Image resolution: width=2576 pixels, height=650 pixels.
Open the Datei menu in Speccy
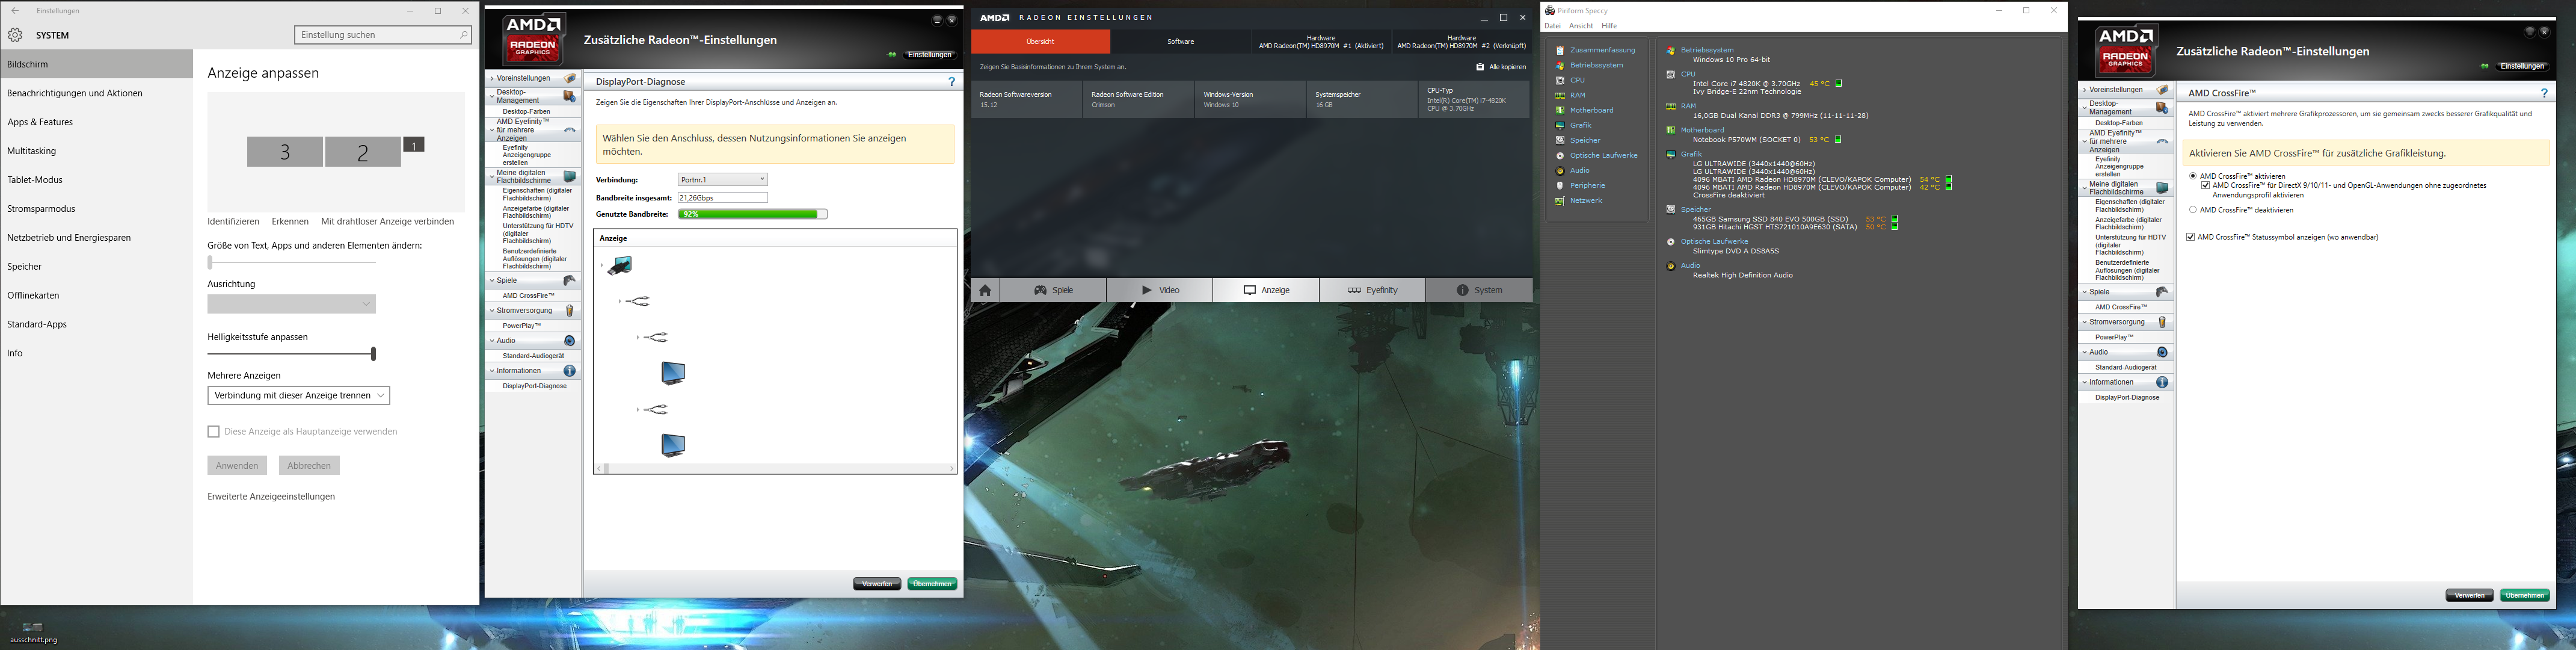pos(1552,26)
